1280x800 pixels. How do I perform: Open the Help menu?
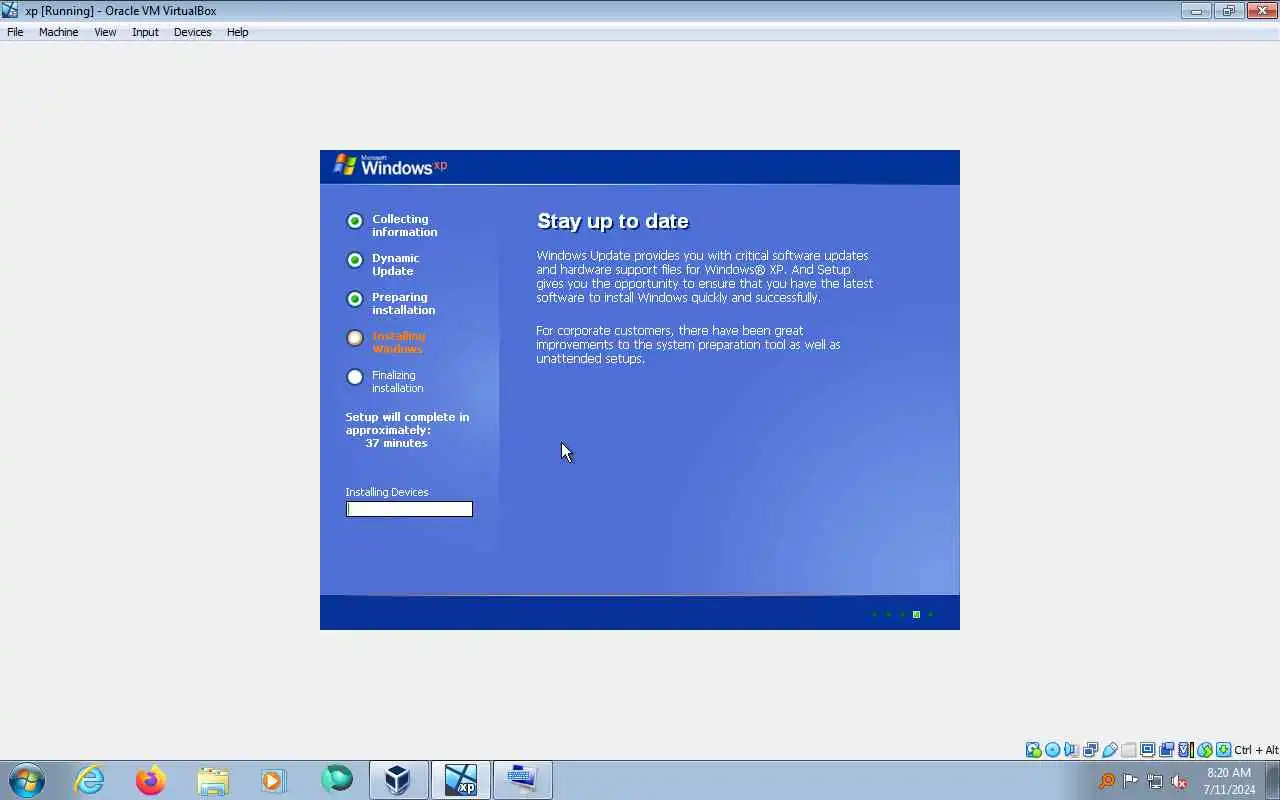pos(237,32)
